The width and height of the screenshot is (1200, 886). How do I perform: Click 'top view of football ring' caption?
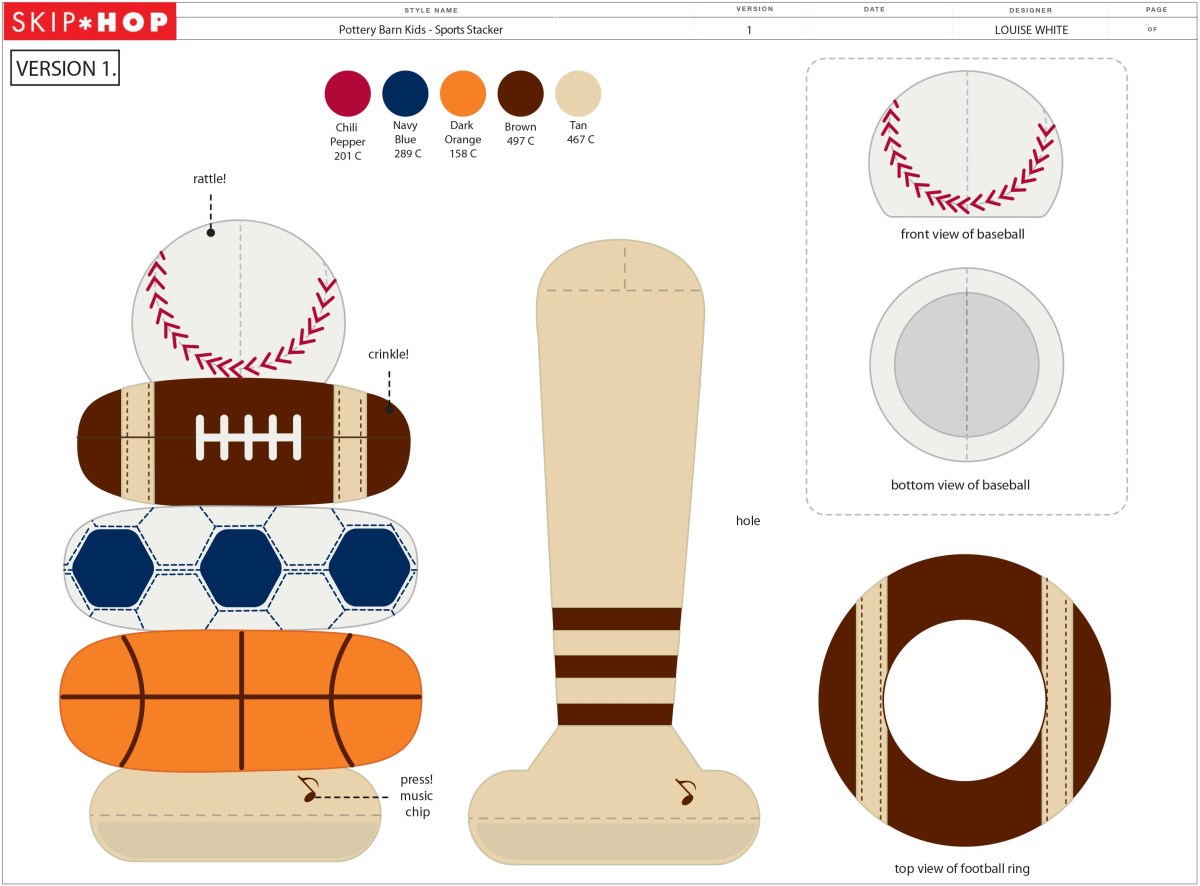[x=962, y=868]
